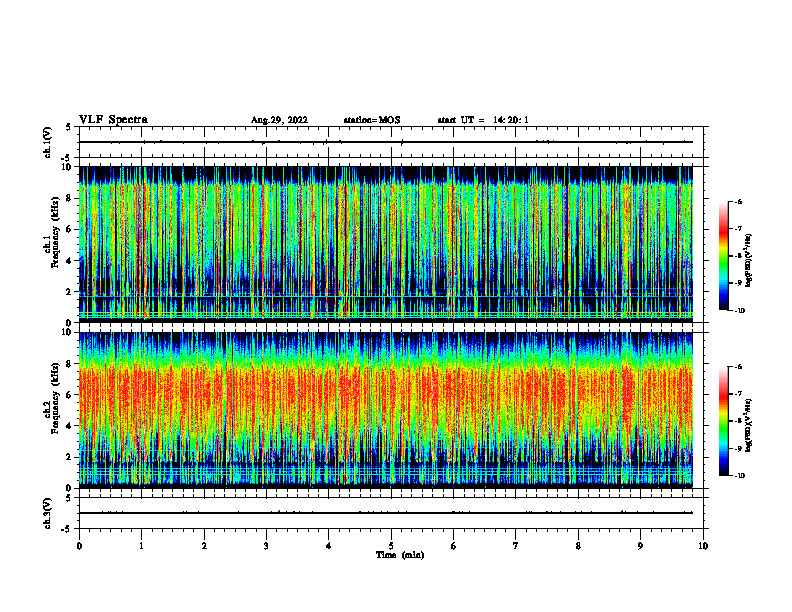Click the ch.1 spectrogram color bar
Viewport: 792px width, 612px height.
coord(723,256)
